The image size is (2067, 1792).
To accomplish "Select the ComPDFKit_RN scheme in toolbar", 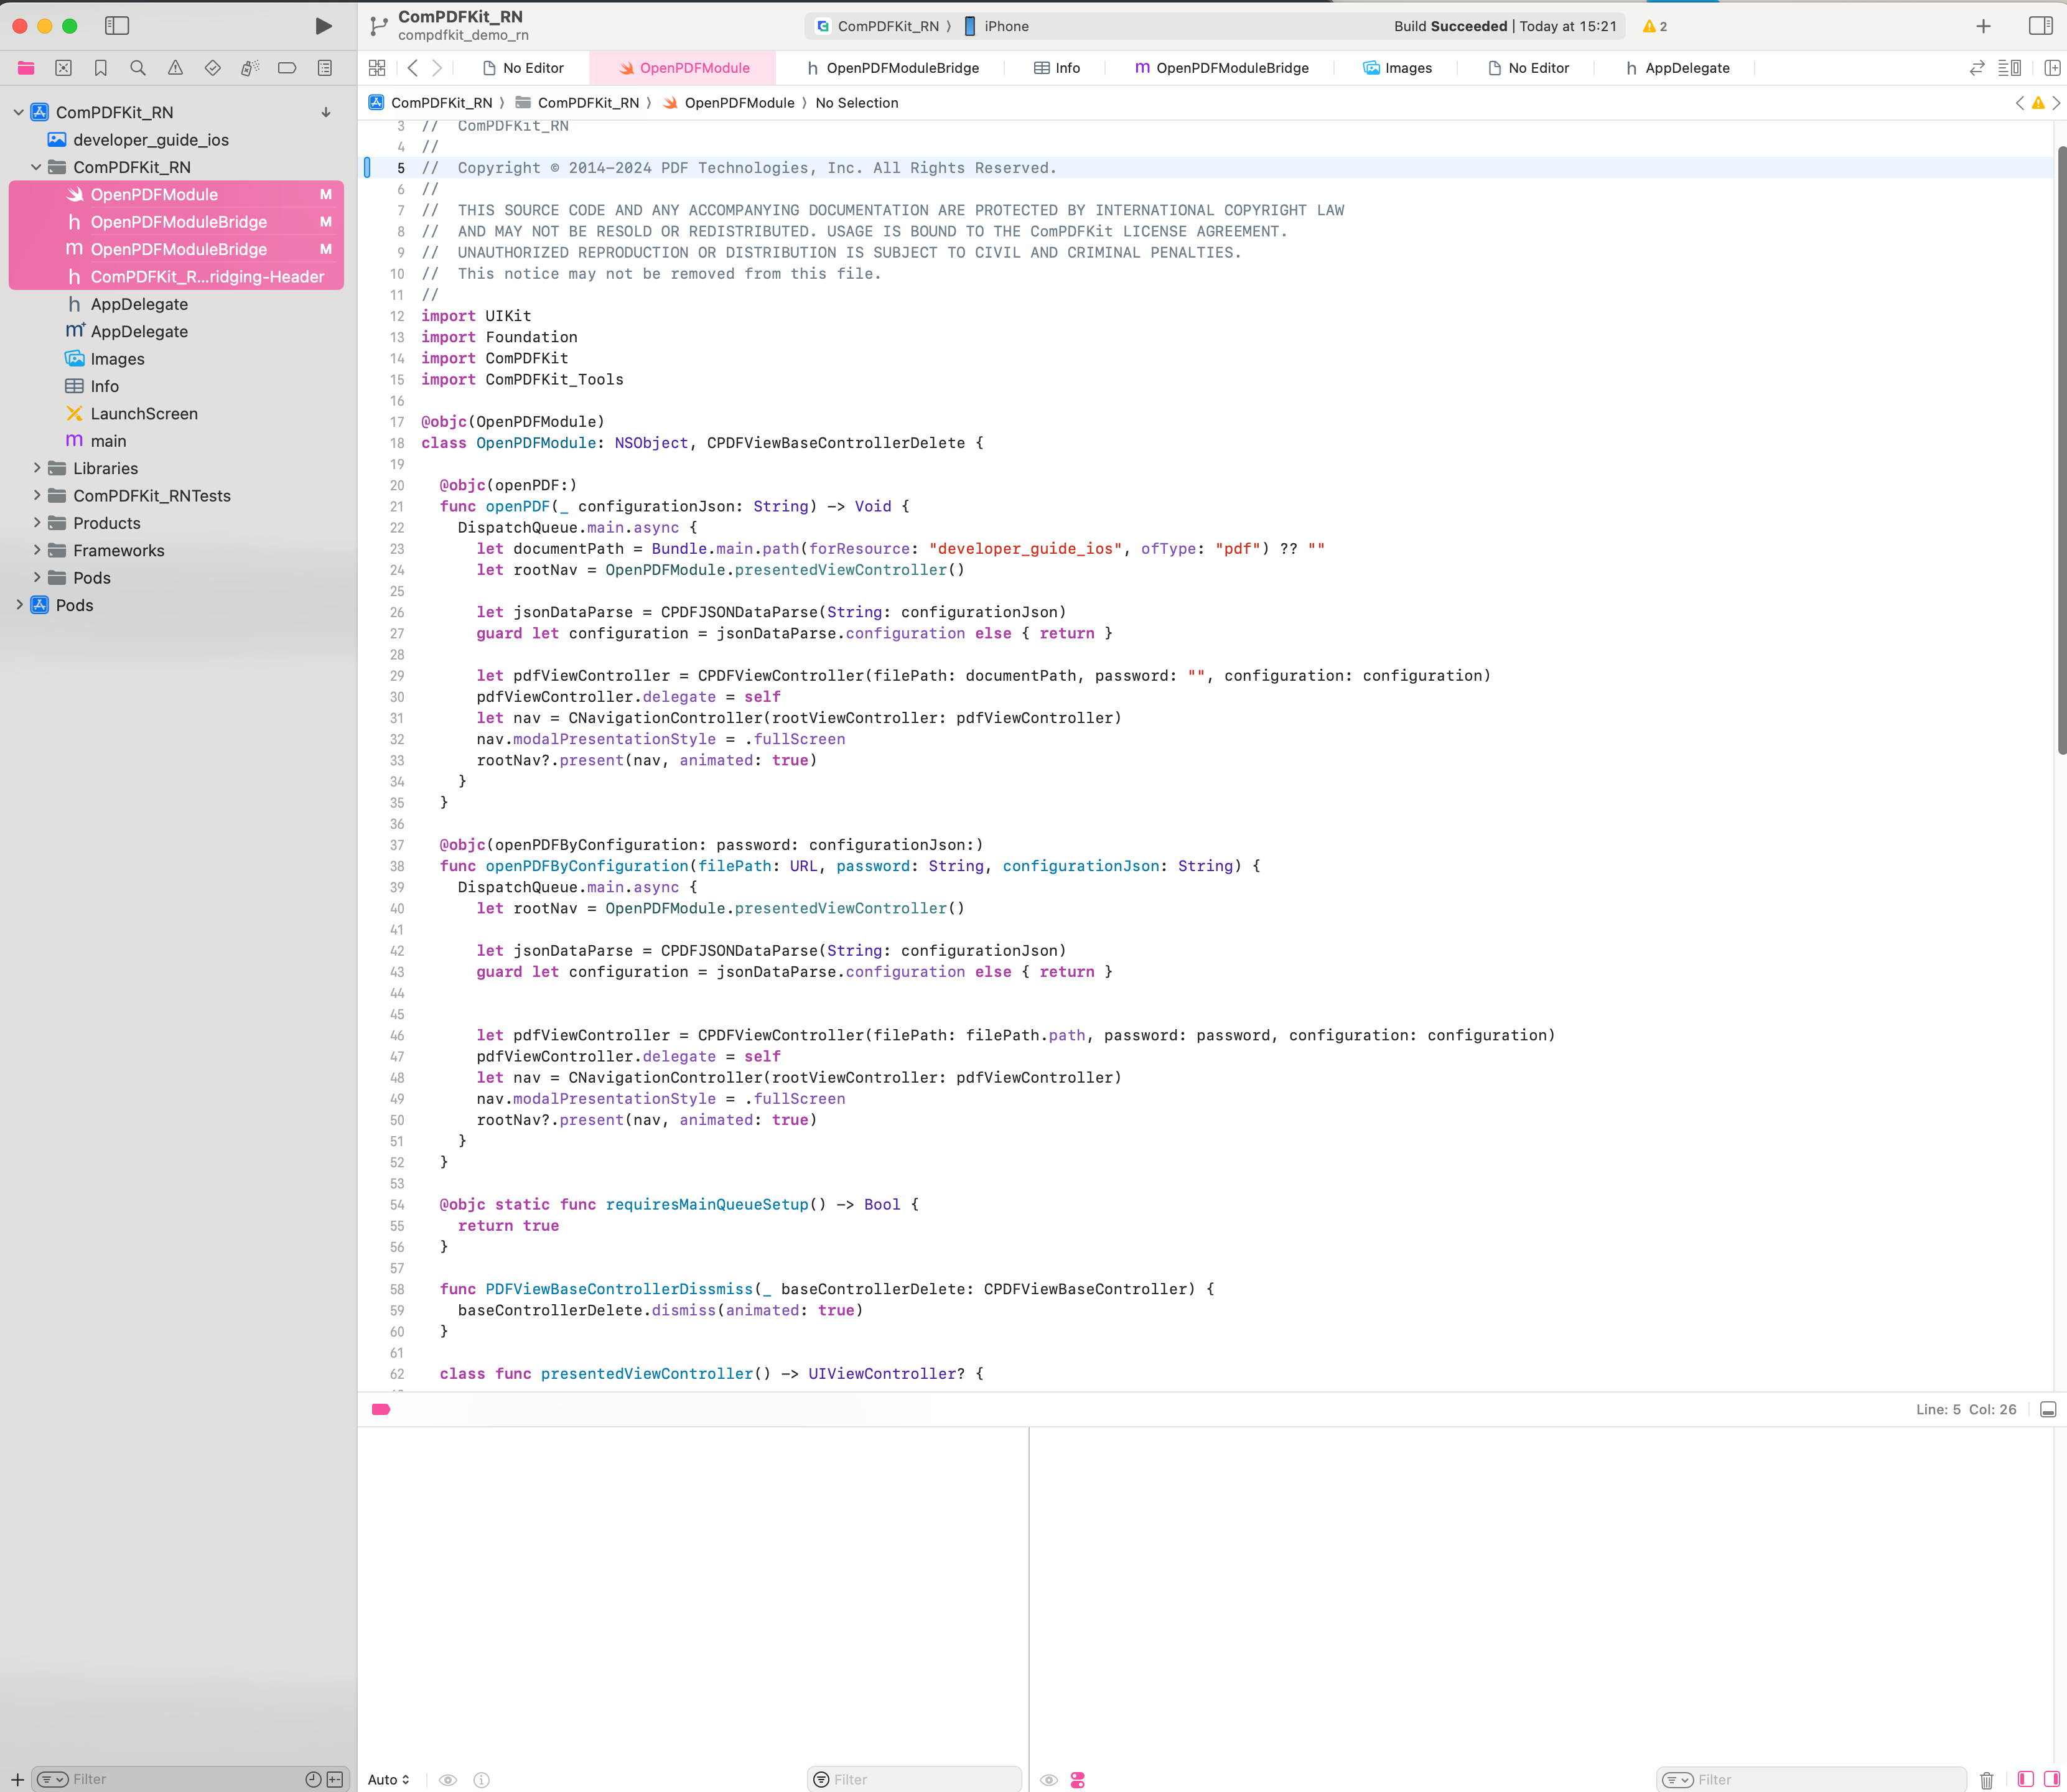I will (x=878, y=26).
